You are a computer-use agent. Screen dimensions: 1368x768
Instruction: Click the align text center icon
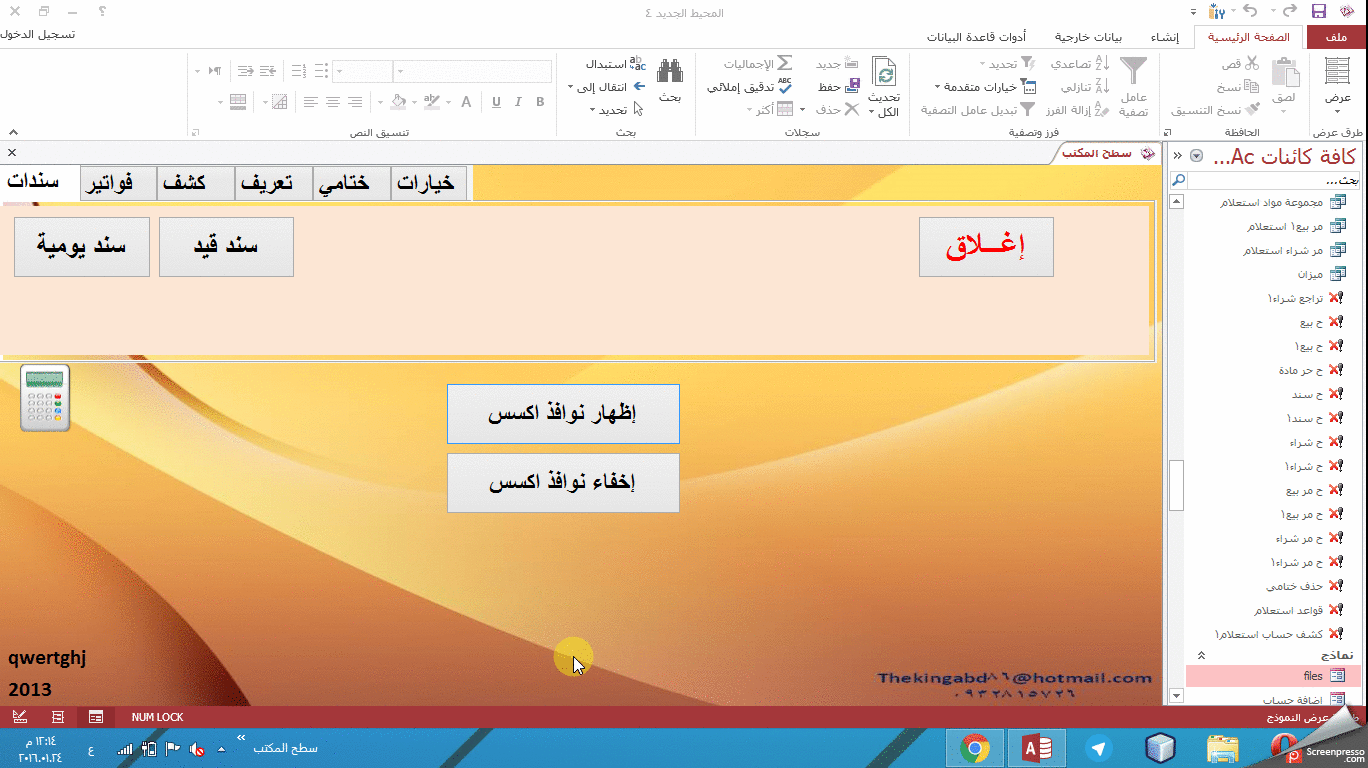click(332, 102)
